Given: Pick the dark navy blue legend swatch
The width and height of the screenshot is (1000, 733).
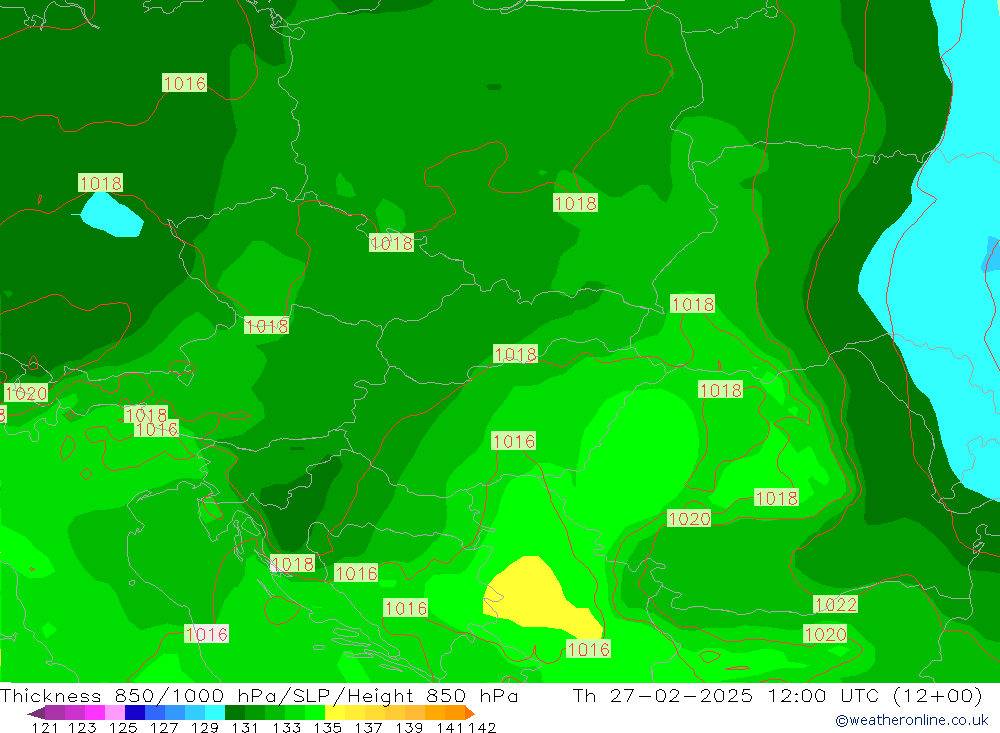Looking at the screenshot, I should 135,713.
